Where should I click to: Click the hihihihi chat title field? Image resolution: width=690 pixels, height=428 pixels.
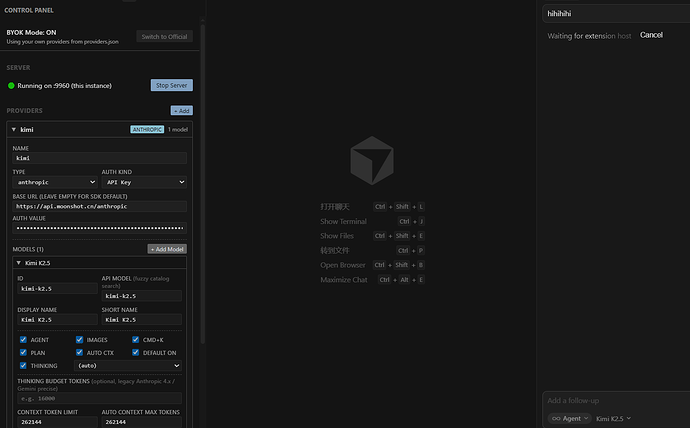pos(616,14)
